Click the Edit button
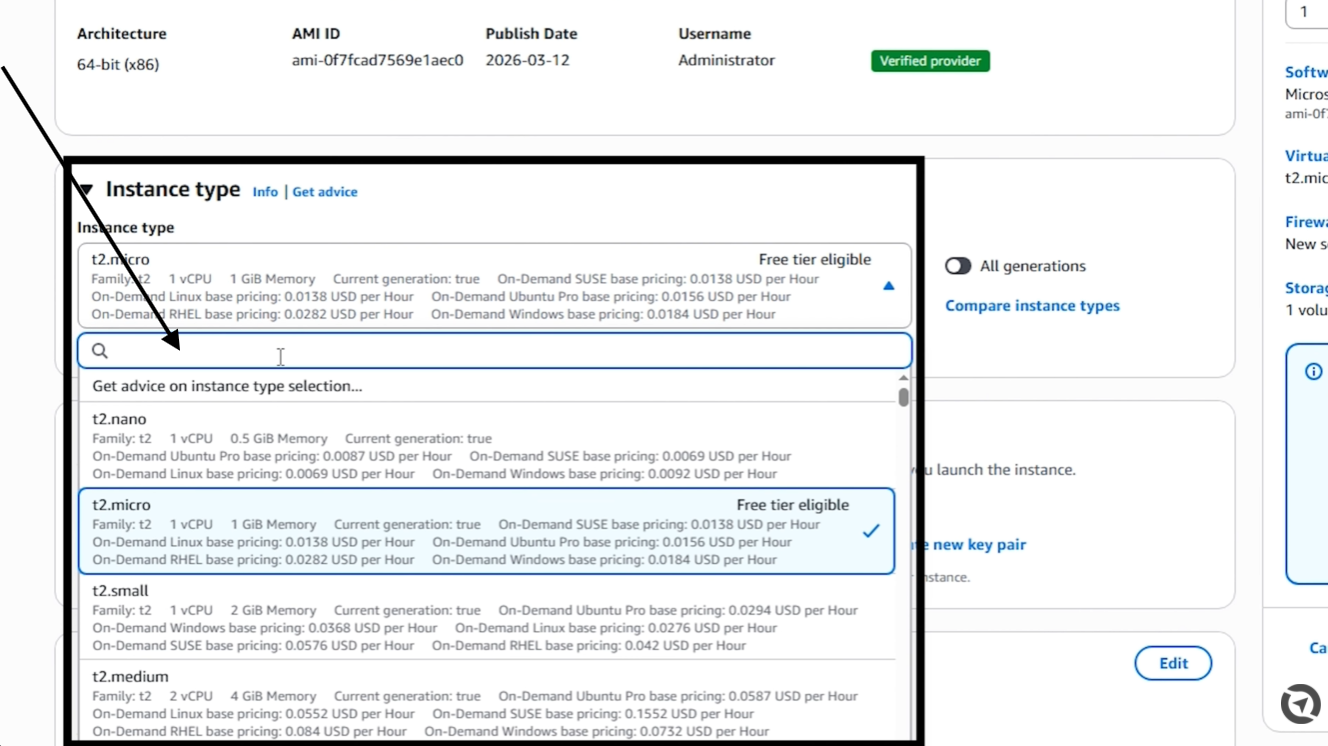The height and width of the screenshot is (746, 1328). click(x=1173, y=663)
